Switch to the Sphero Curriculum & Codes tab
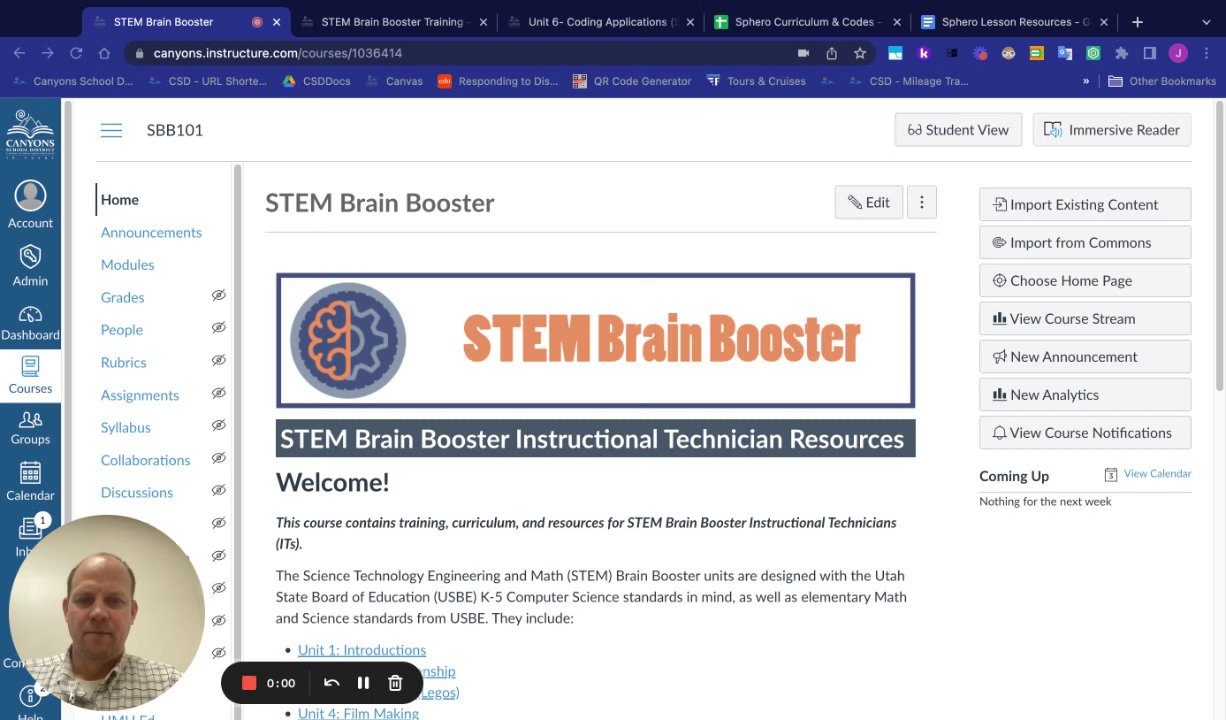The width and height of the screenshot is (1226, 720). [x=808, y=21]
